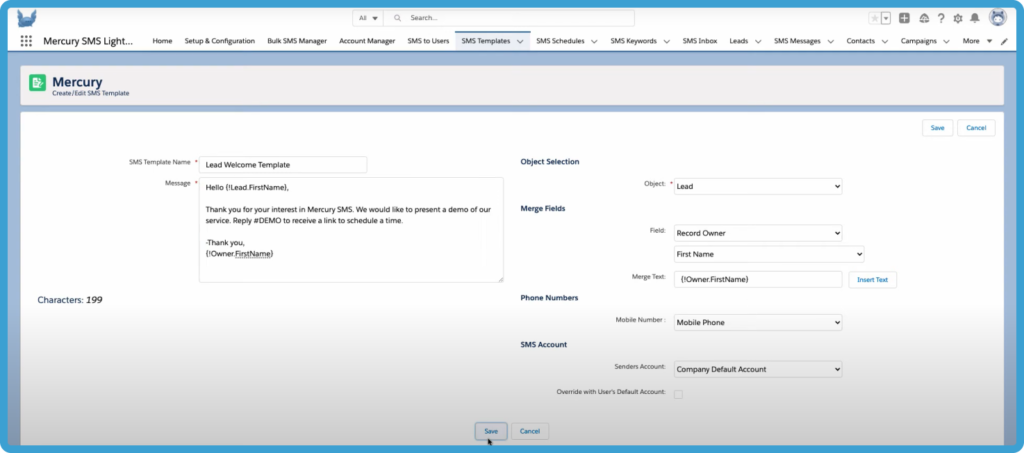Click the bottom Cancel button
Viewport: 1024px width, 453px height.
pos(530,431)
